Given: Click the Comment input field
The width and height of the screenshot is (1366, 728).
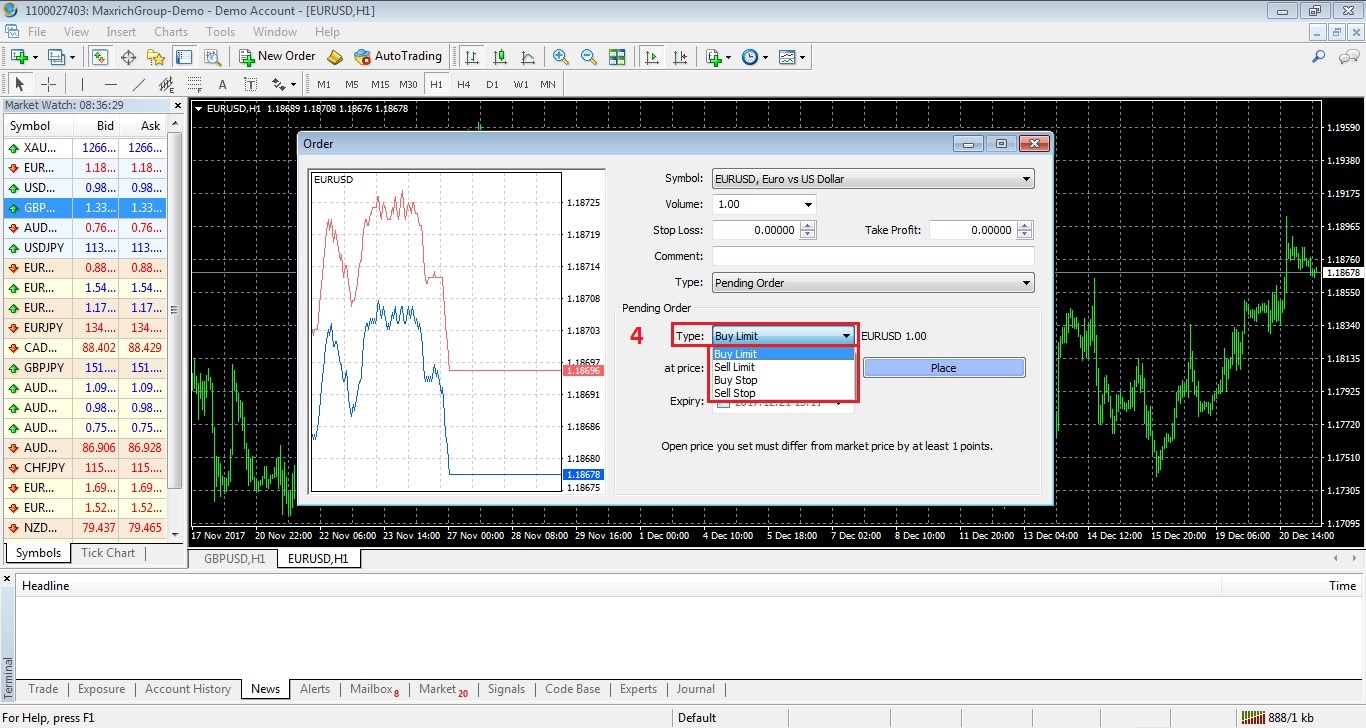Looking at the screenshot, I should coord(873,257).
